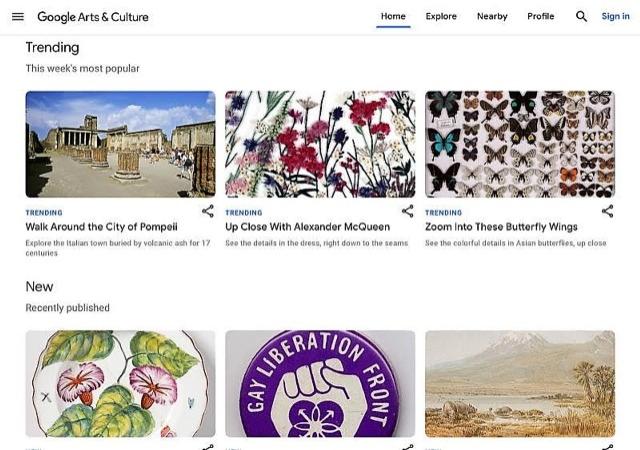Screen dimensions: 640x450
Task: Click the butterfly collection thumbnail
Action: pyautogui.click(x=520, y=144)
